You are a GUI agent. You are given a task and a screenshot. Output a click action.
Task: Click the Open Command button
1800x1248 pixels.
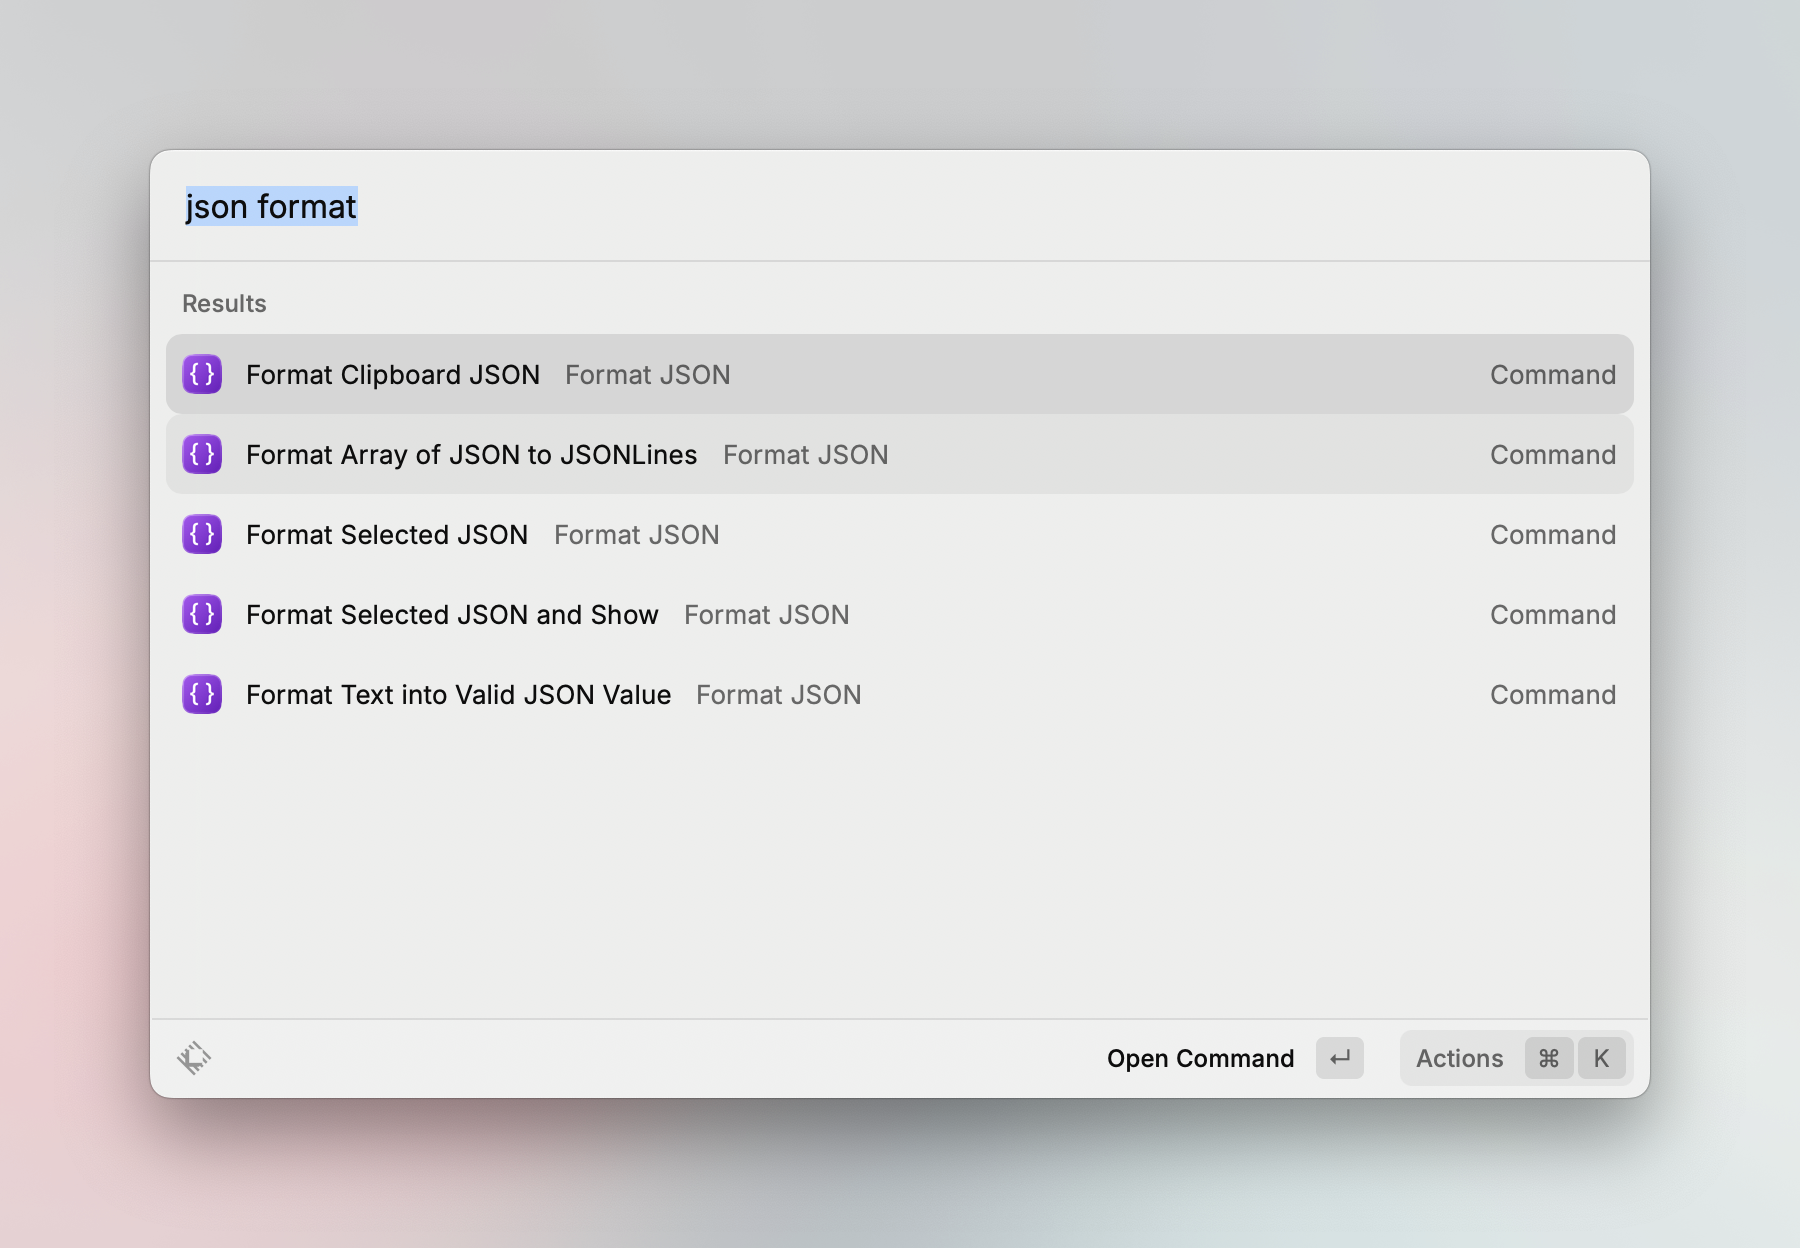coord(1200,1058)
